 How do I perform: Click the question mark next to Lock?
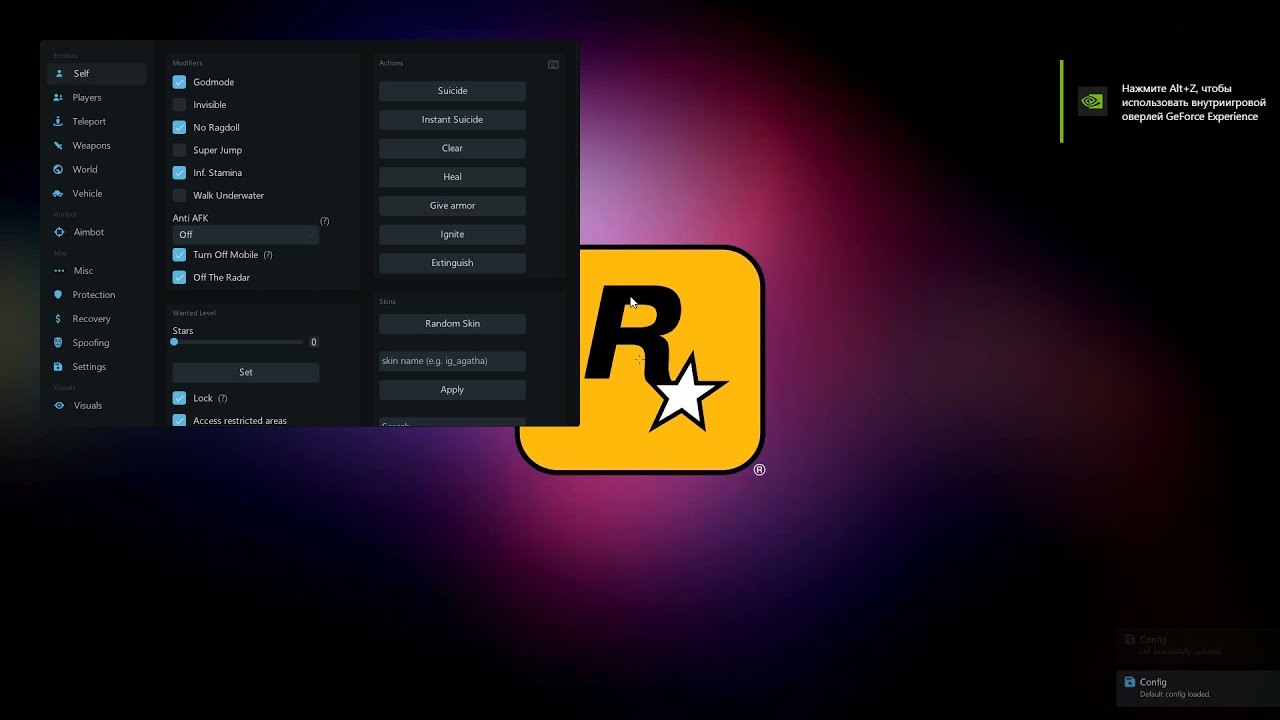tap(223, 398)
